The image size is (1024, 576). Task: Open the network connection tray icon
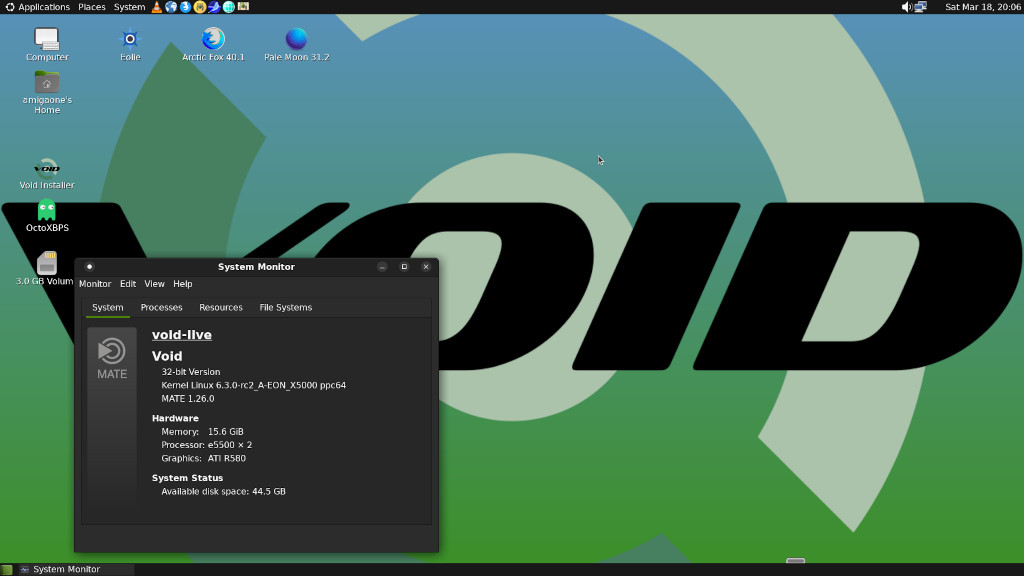coord(921,7)
